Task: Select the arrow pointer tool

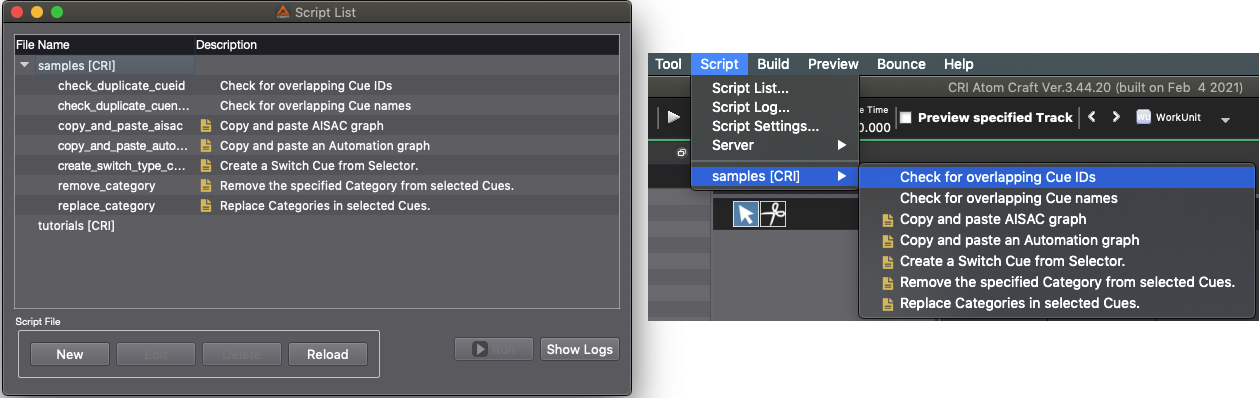Action: (x=745, y=214)
